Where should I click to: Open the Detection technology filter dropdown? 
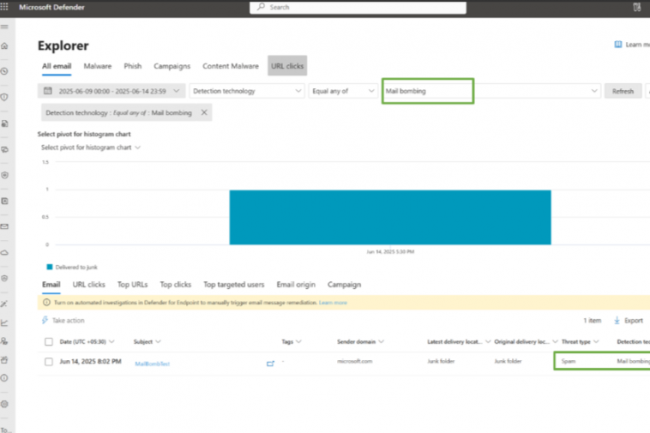point(247,91)
